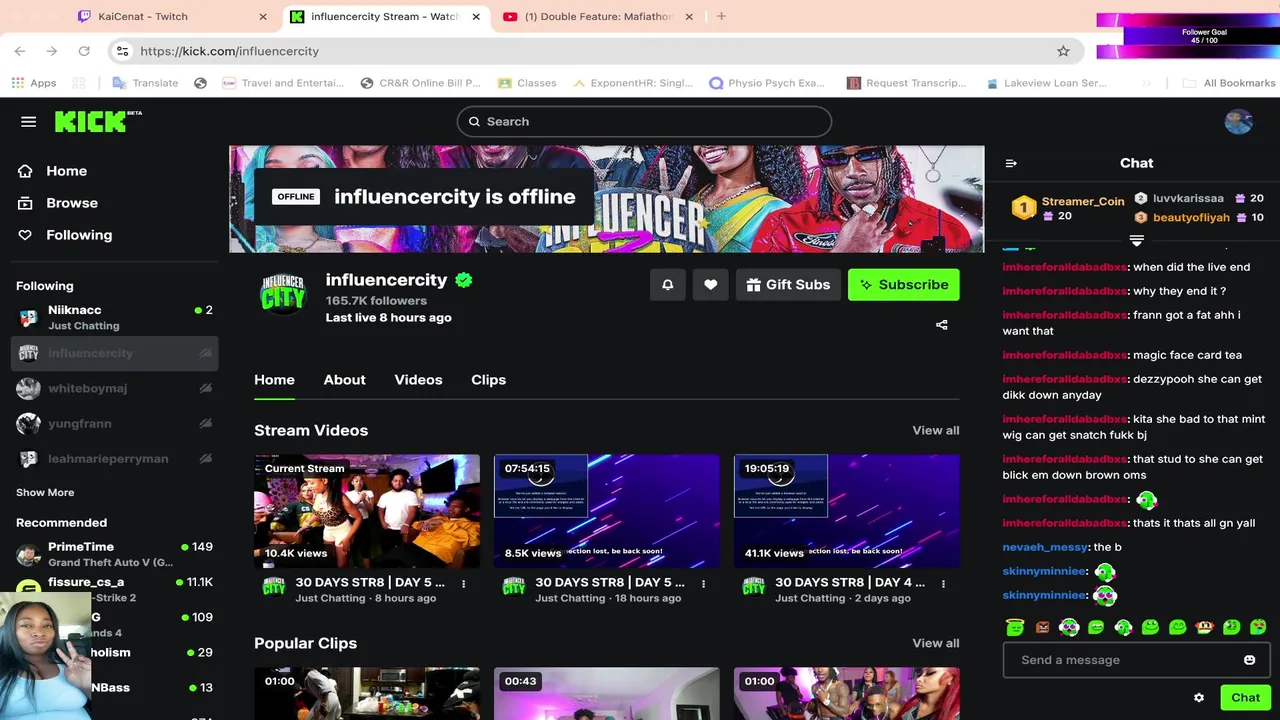The width and height of the screenshot is (1280, 720).
Task: Open the 00:43 popular clip thumbnail
Action: tap(607, 694)
